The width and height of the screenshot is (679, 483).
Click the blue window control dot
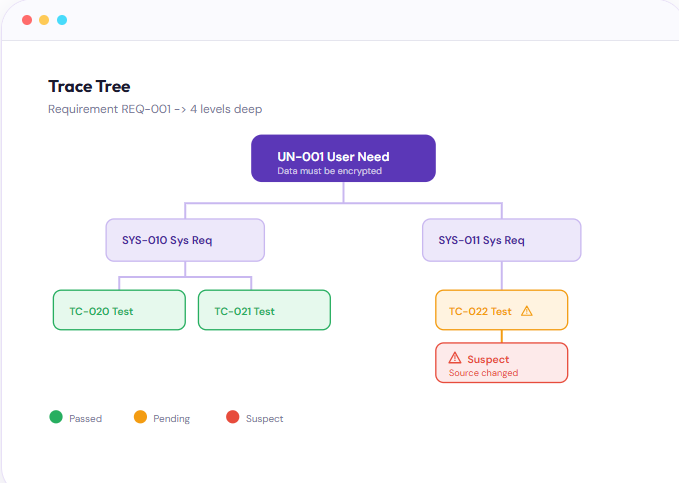point(62,20)
